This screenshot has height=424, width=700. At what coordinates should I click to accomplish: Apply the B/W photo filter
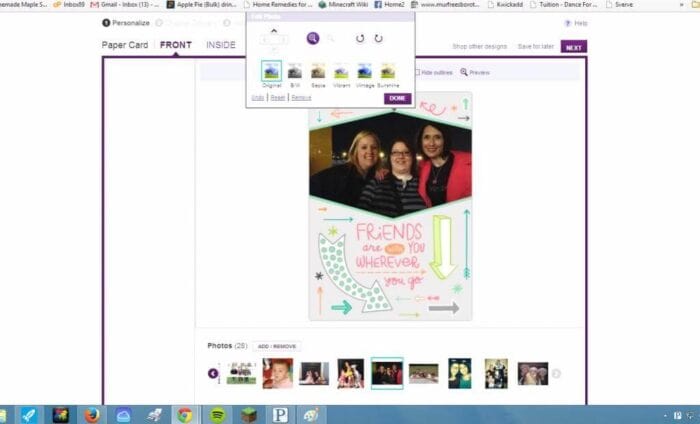[x=295, y=71]
